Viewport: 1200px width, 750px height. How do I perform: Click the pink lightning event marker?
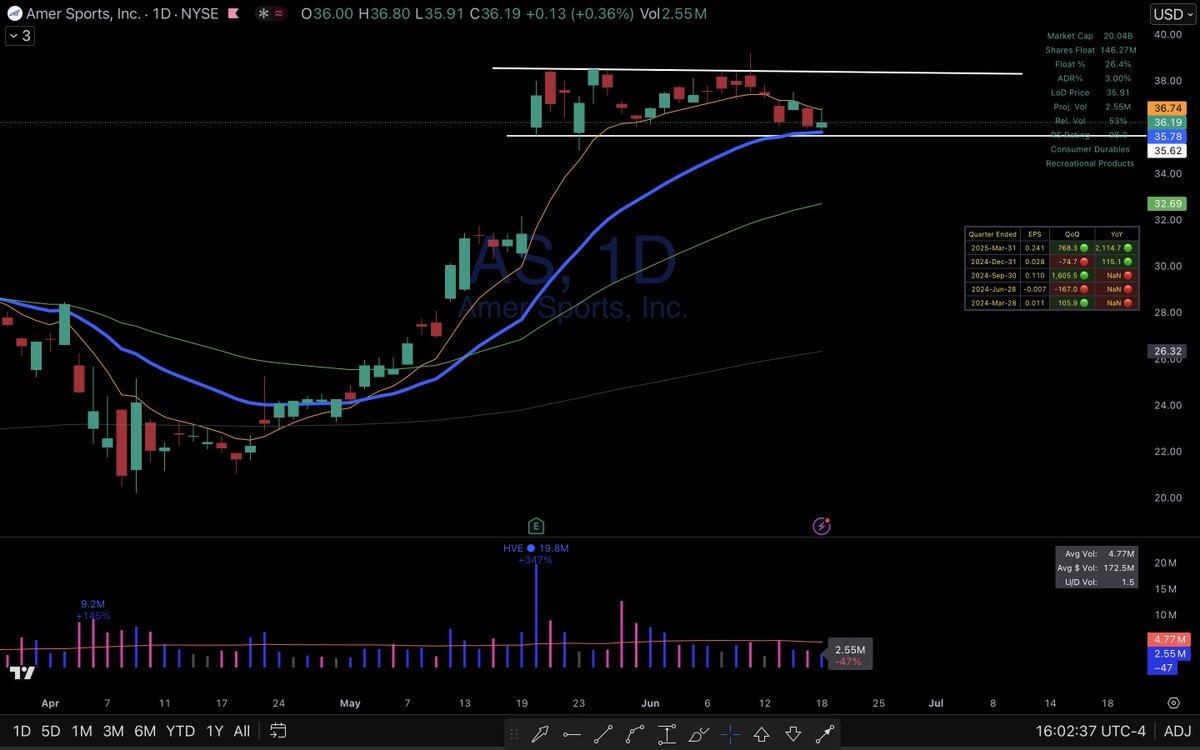[822, 525]
